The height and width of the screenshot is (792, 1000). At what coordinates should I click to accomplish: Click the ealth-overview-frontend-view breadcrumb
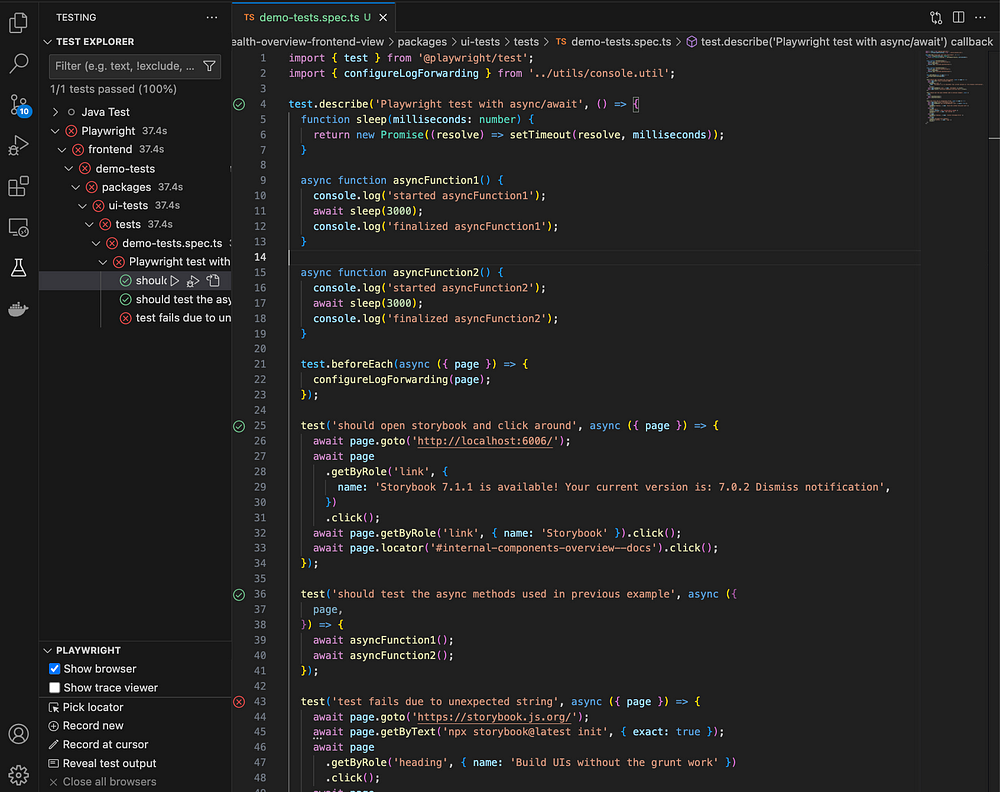click(308, 41)
